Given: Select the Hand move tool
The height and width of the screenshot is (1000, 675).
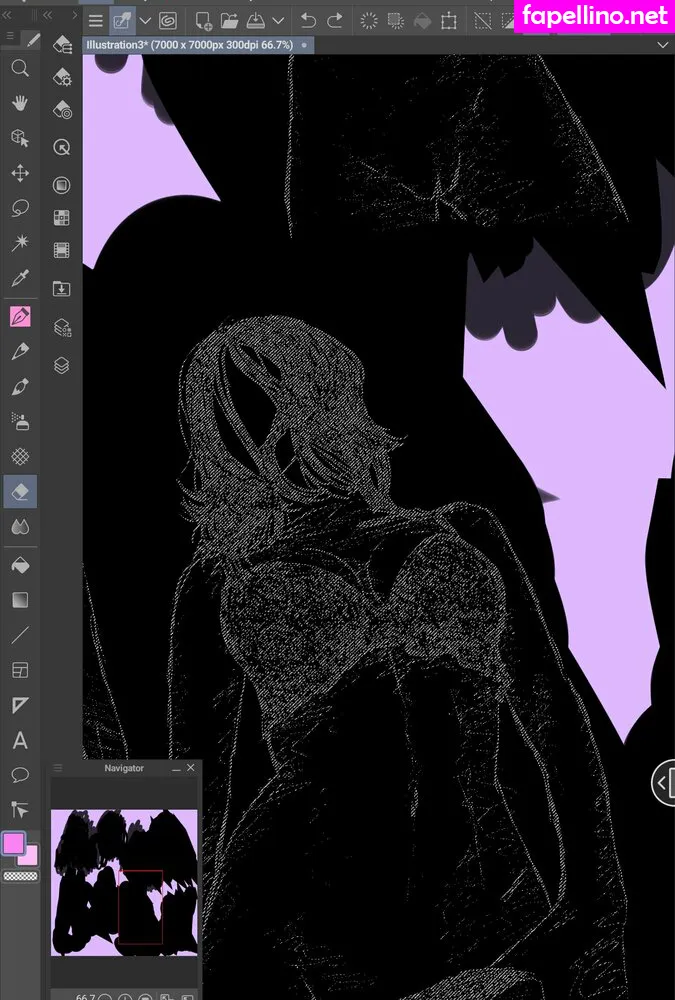Looking at the screenshot, I should [19, 103].
